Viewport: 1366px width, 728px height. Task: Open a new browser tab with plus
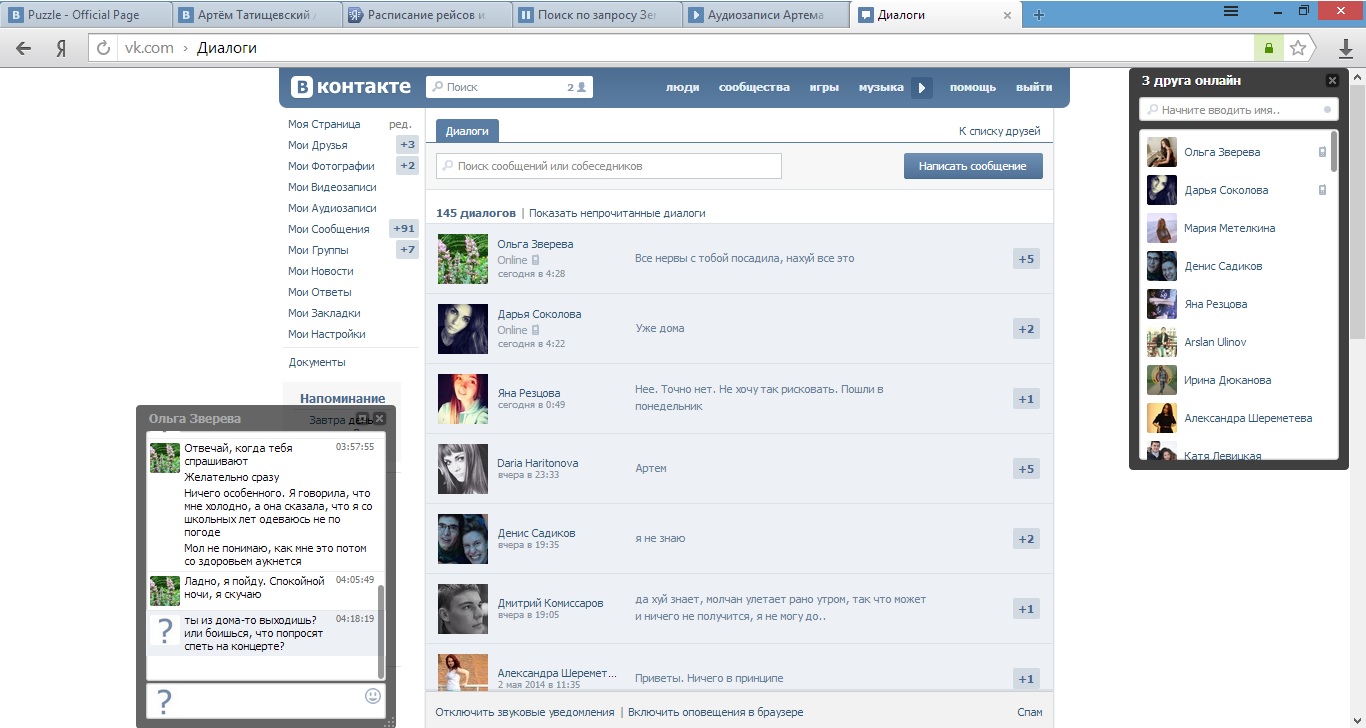tap(1039, 15)
